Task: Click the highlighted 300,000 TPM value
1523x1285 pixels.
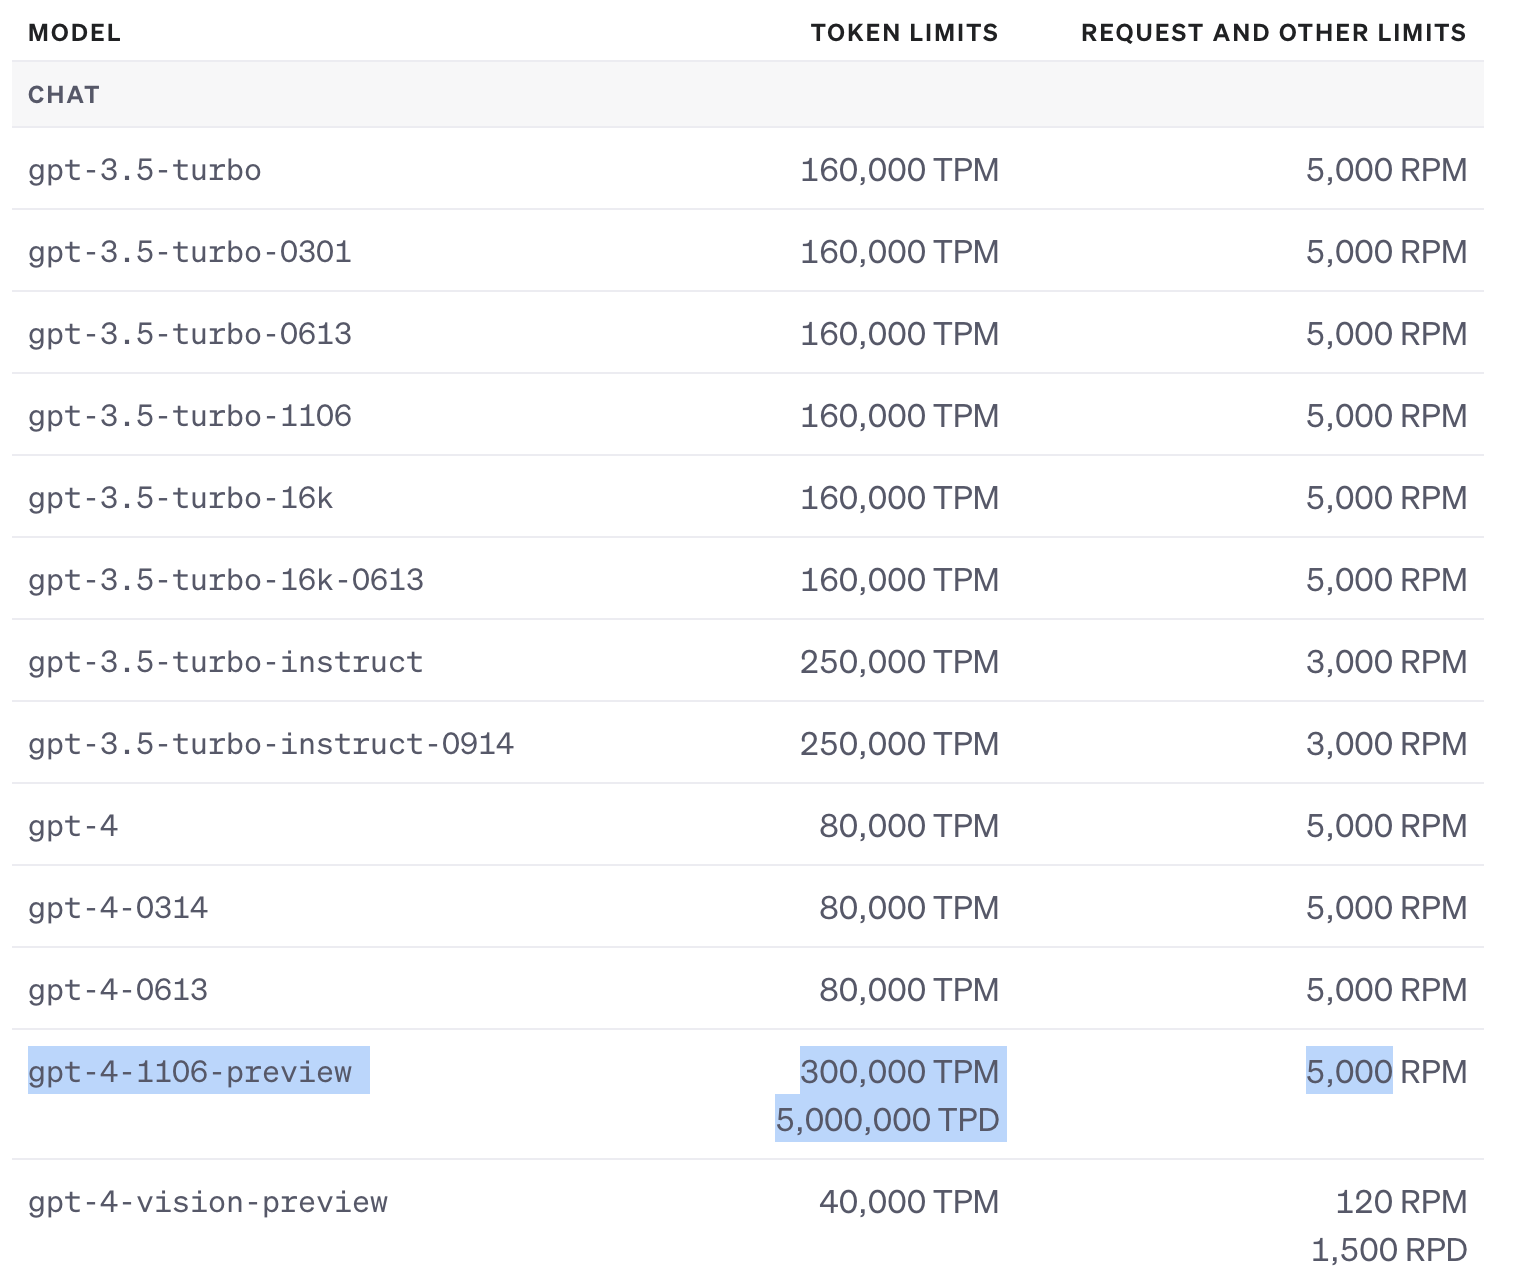Action: coord(900,1072)
